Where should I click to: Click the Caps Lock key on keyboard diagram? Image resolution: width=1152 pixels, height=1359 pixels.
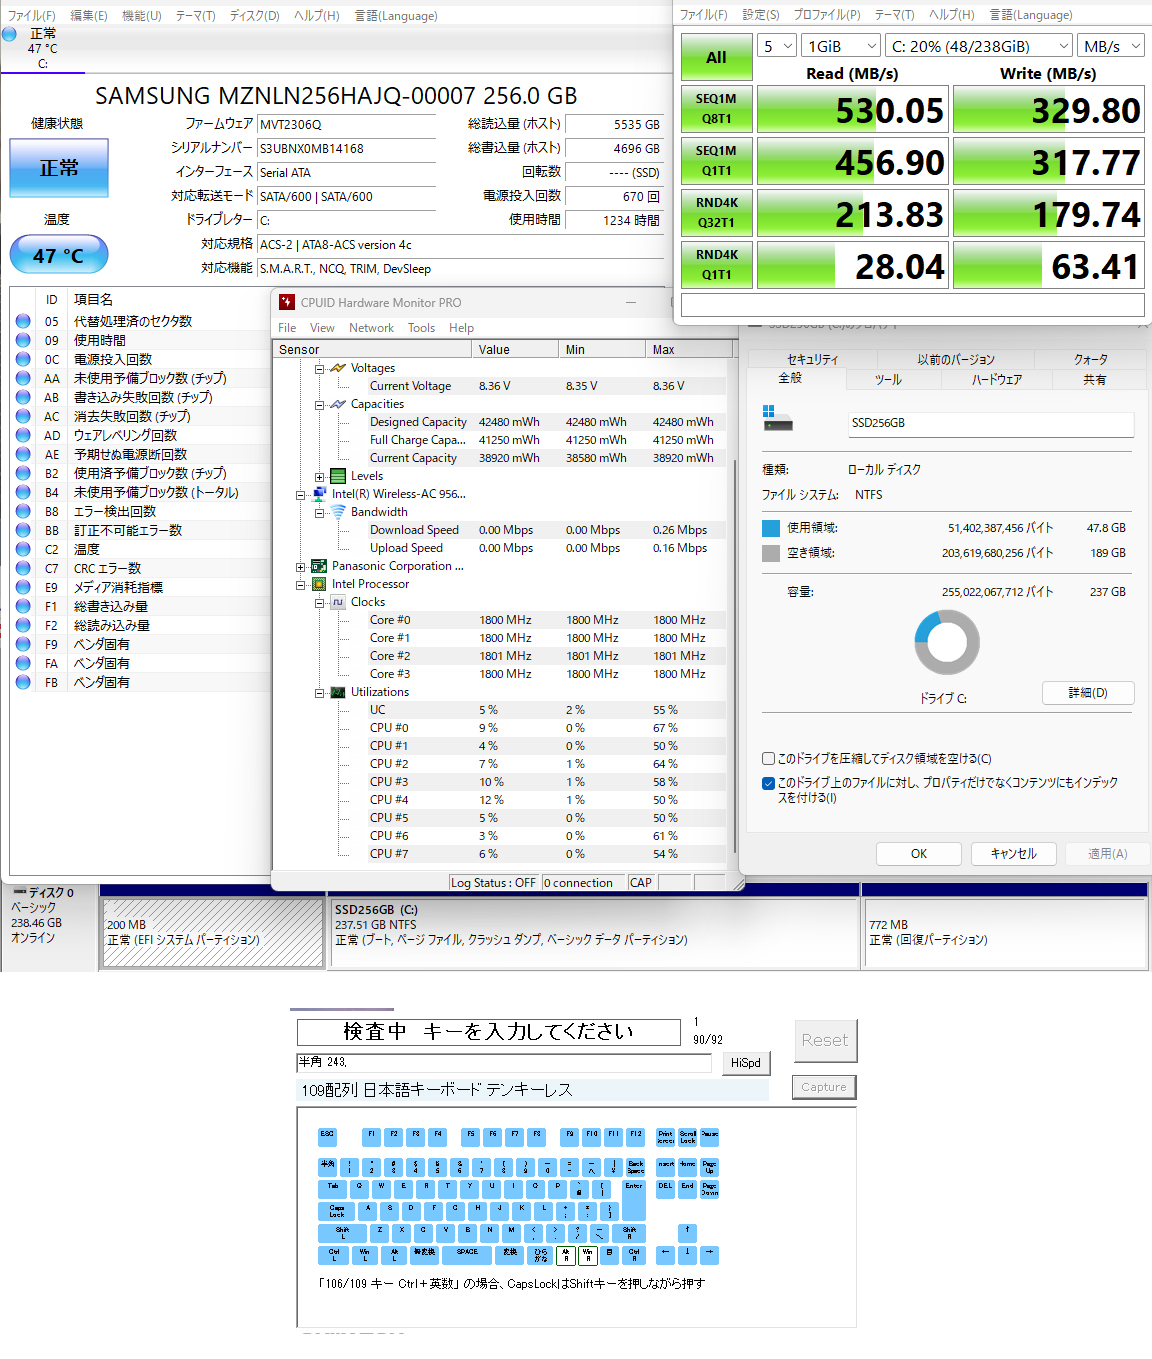pos(336,1210)
